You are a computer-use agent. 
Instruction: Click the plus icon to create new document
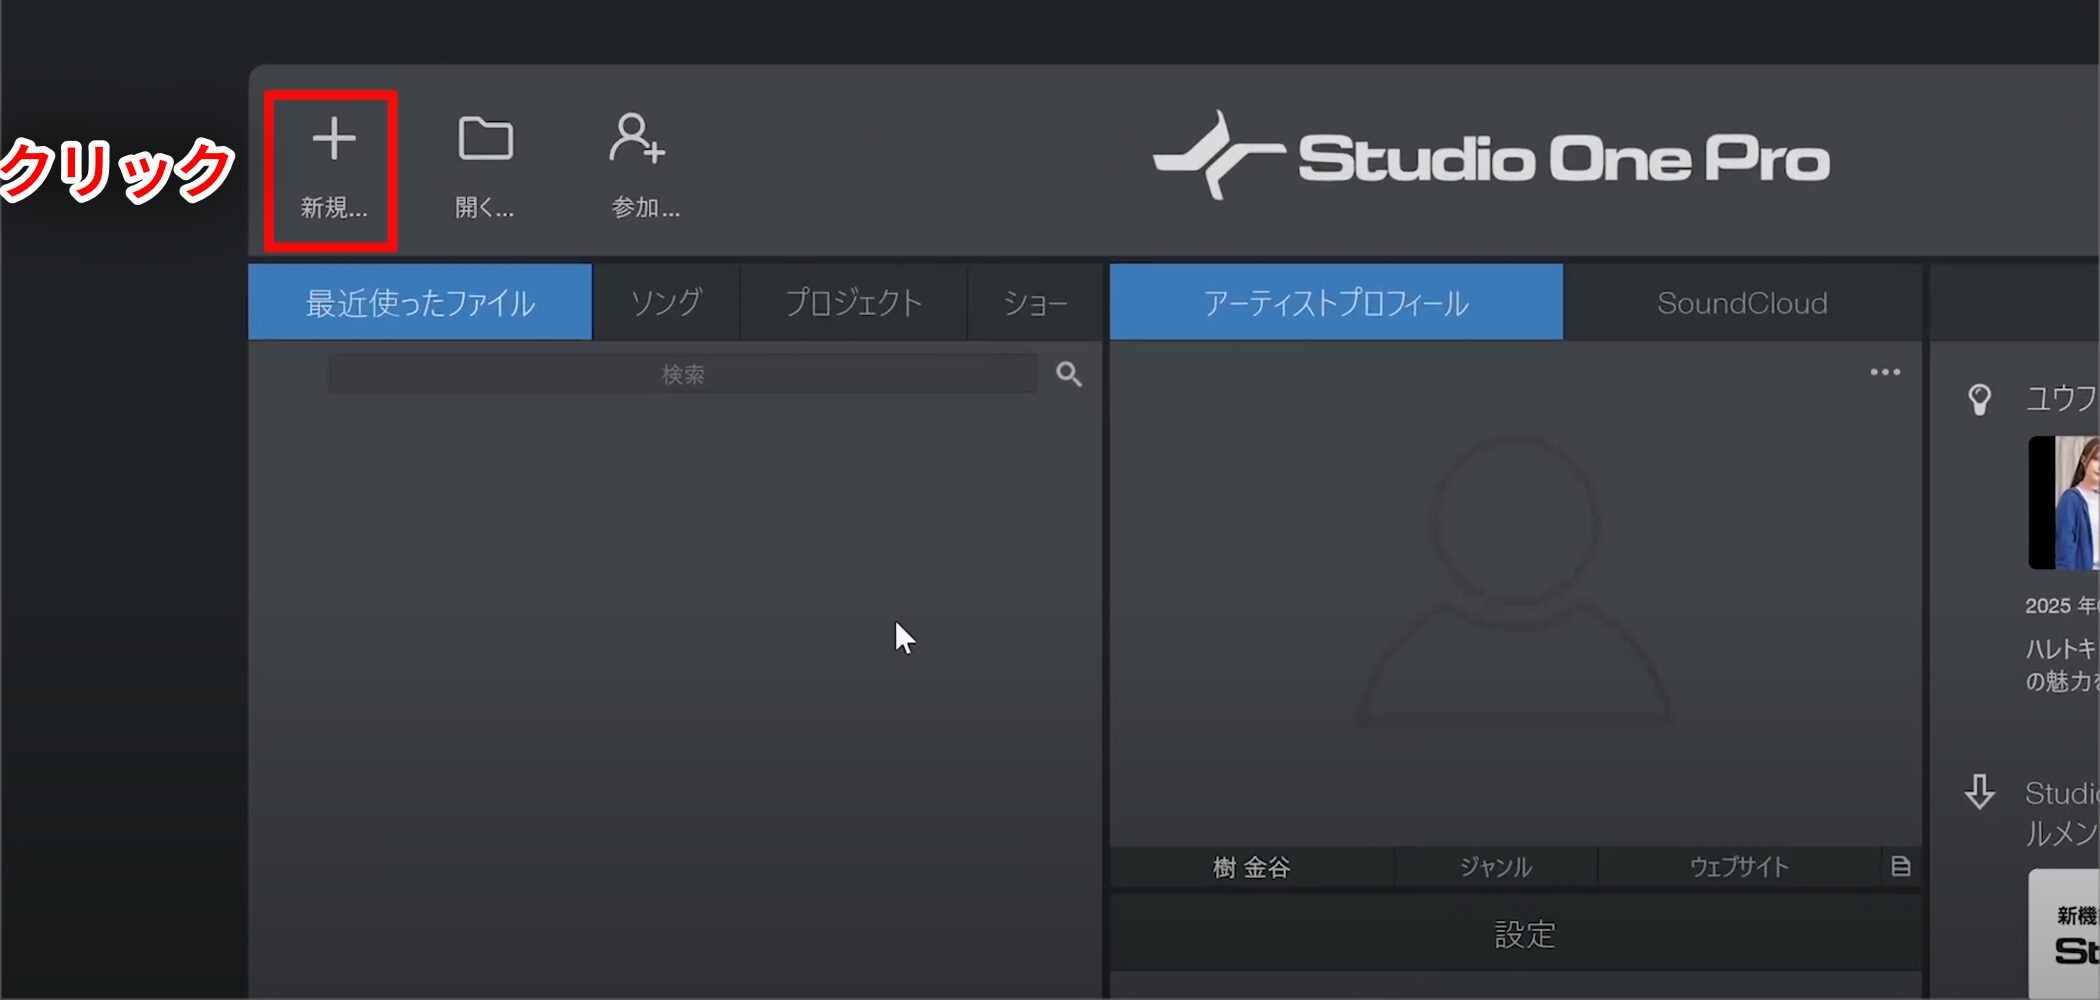tap(333, 140)
